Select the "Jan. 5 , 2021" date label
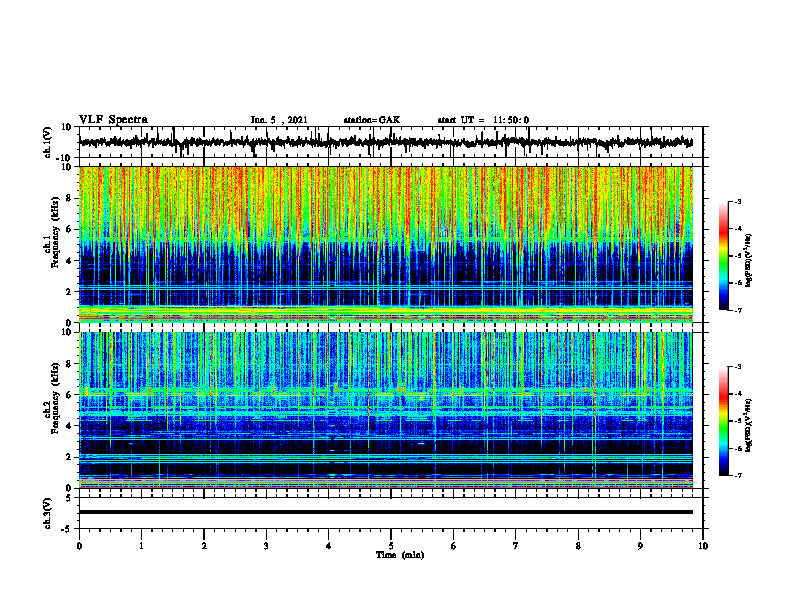 pyautogui.click(x=279, y=120)
